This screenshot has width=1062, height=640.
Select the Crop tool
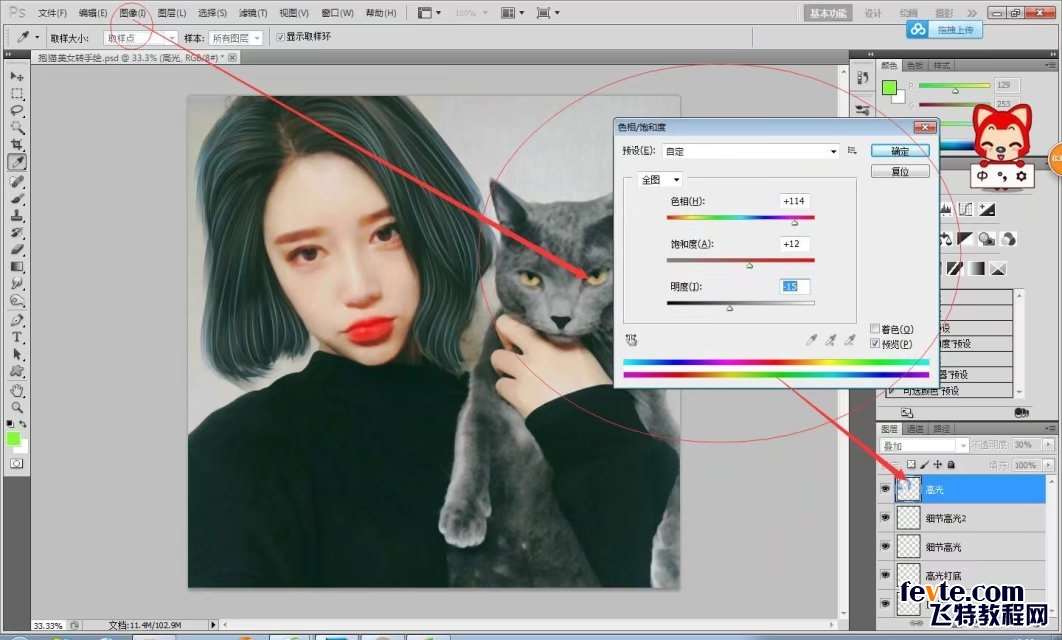[17, 144]
